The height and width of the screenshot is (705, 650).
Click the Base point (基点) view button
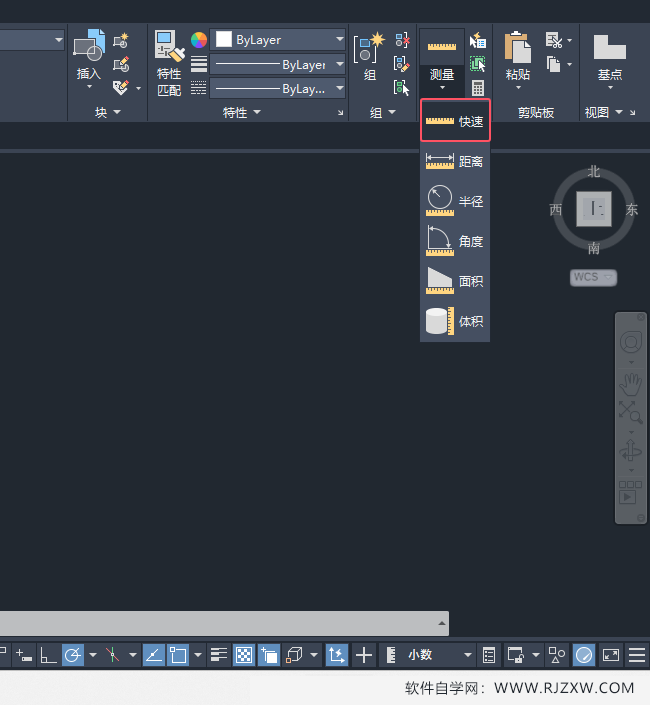tap(610, 58)
